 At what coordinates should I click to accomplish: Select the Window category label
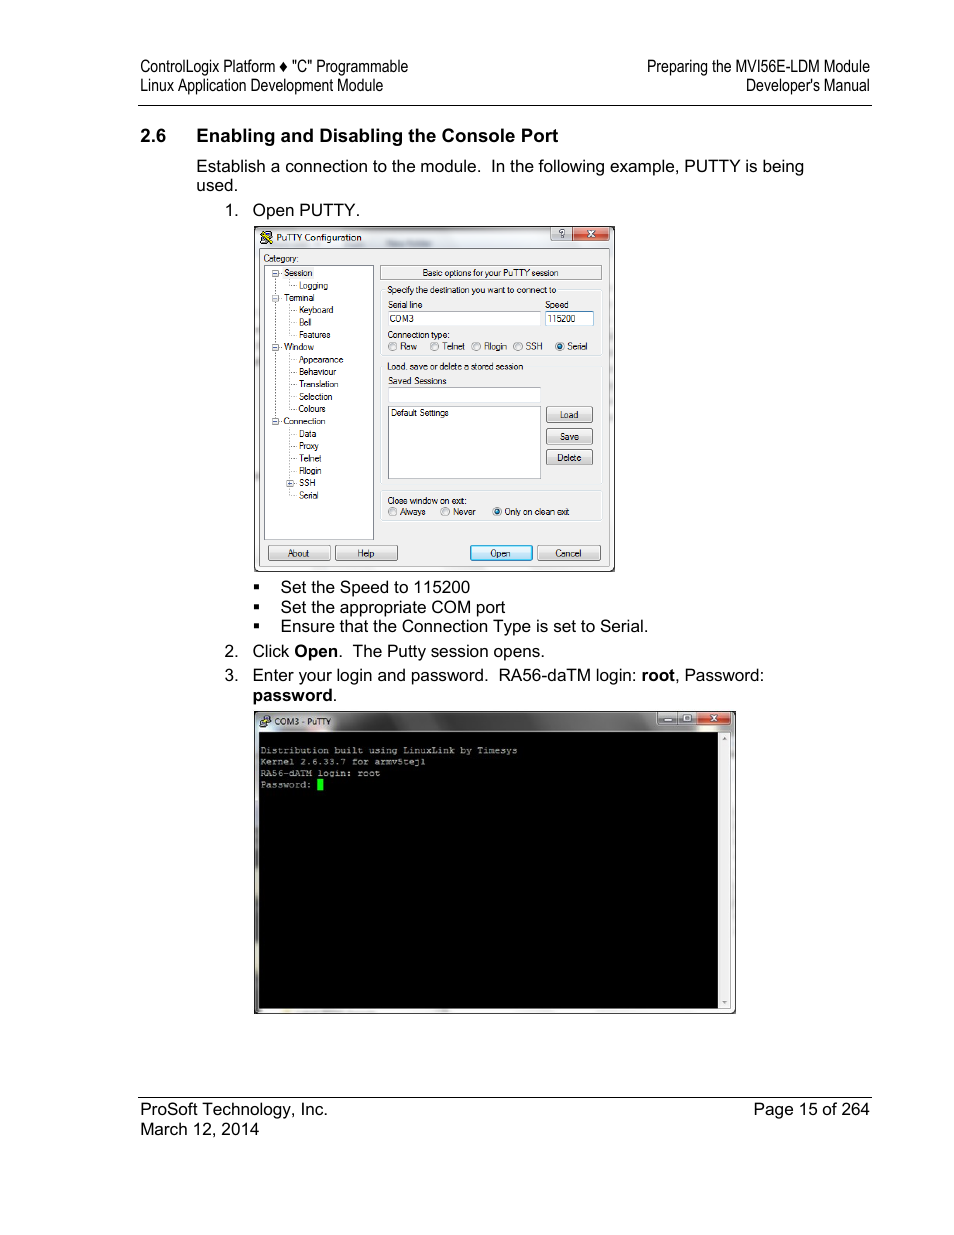pyautogui.click(x=298, y=347)
